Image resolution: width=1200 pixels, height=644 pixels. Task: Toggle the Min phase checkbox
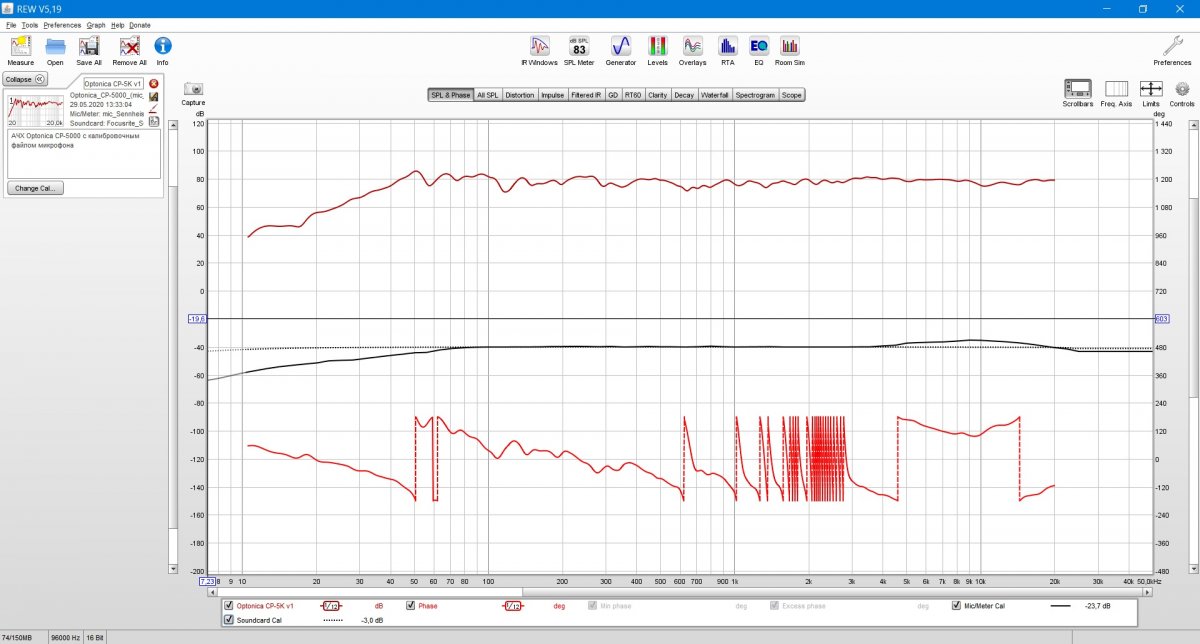tap(593, 606)
